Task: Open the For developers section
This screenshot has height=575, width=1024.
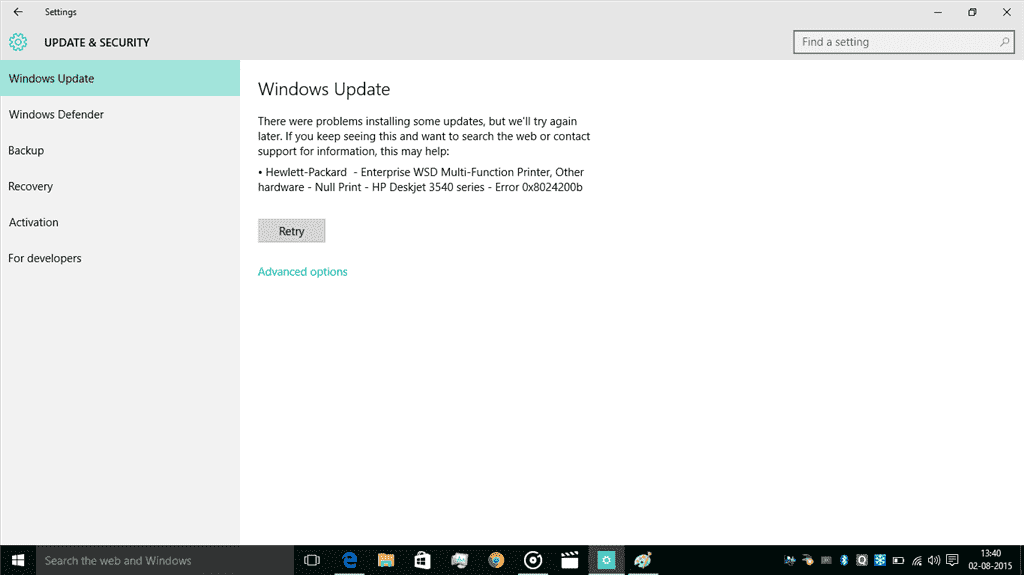Action: [120, 258]
